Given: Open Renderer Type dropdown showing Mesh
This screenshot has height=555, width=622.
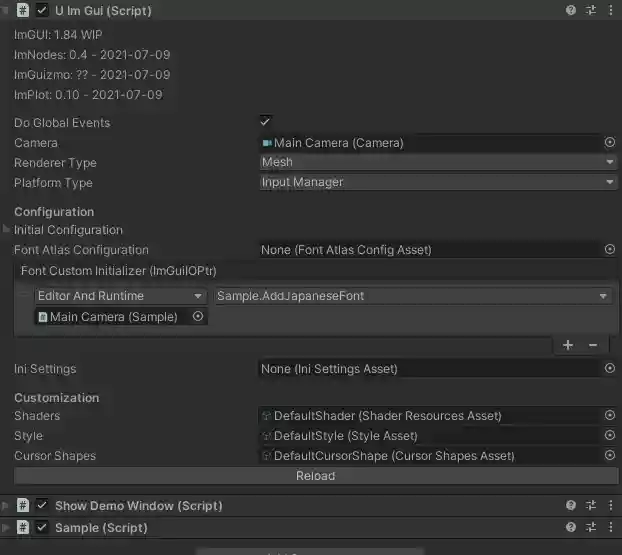Looking at the screenshot, I should [438, 162].
